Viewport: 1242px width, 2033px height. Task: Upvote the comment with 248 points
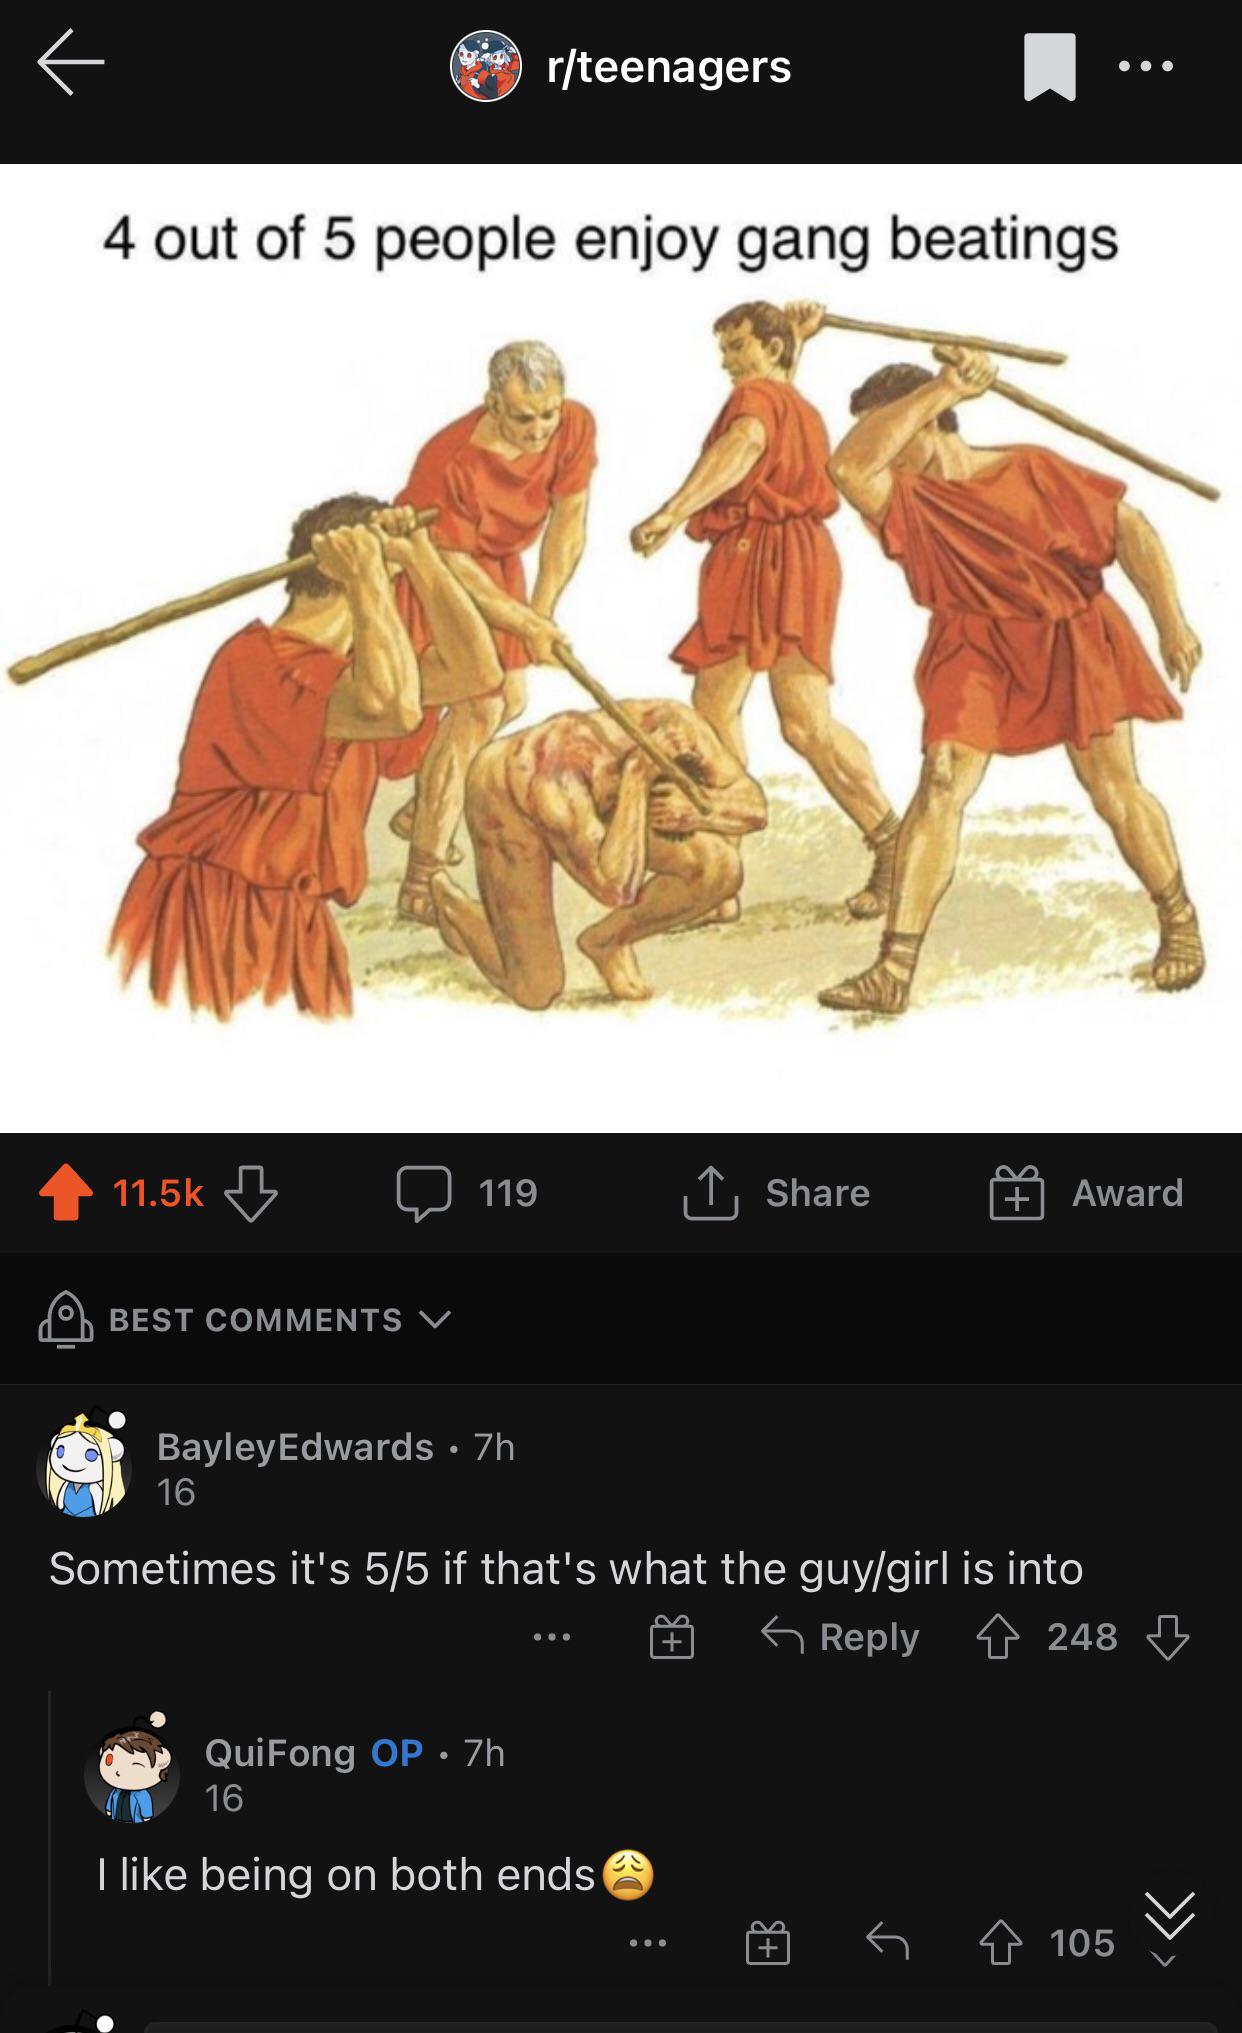pos(997,1637)
